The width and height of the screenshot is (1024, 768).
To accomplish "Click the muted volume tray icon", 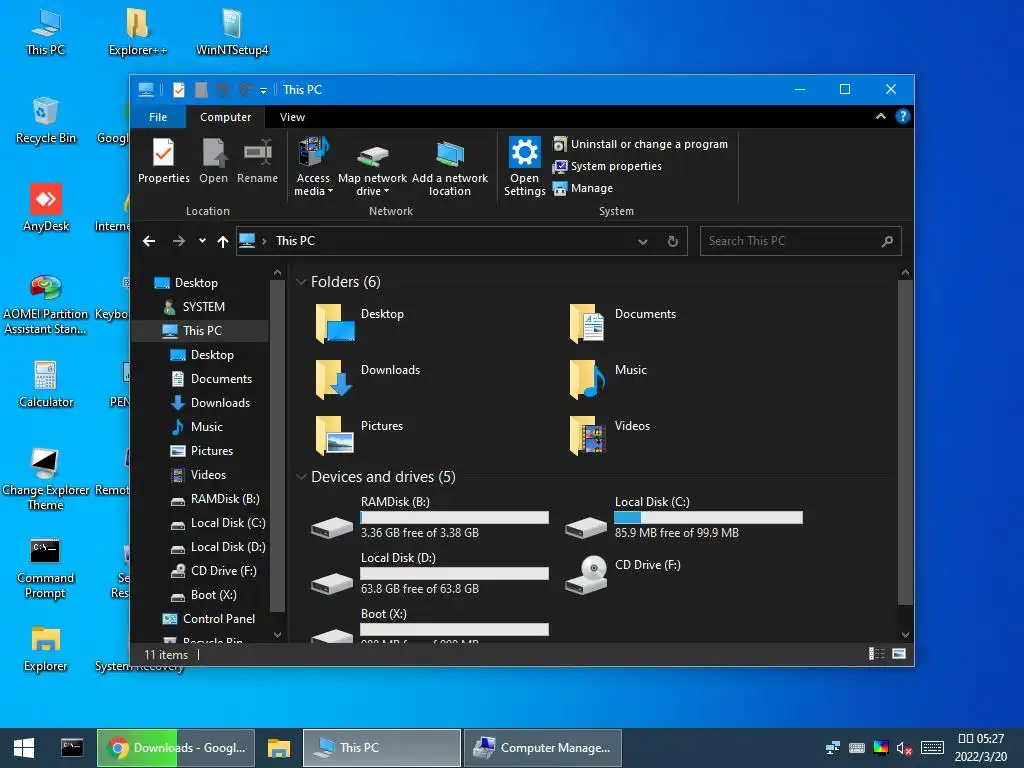I will (904, 748).
